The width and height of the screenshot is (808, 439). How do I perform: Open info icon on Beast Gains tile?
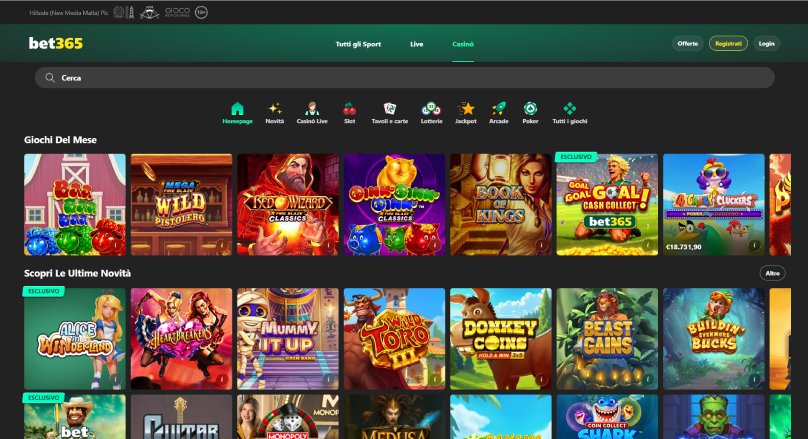pos(648,380)
